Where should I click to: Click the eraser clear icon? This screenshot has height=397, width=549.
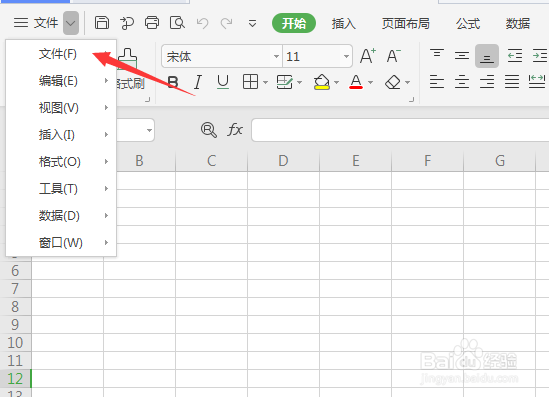coord(393,82)
